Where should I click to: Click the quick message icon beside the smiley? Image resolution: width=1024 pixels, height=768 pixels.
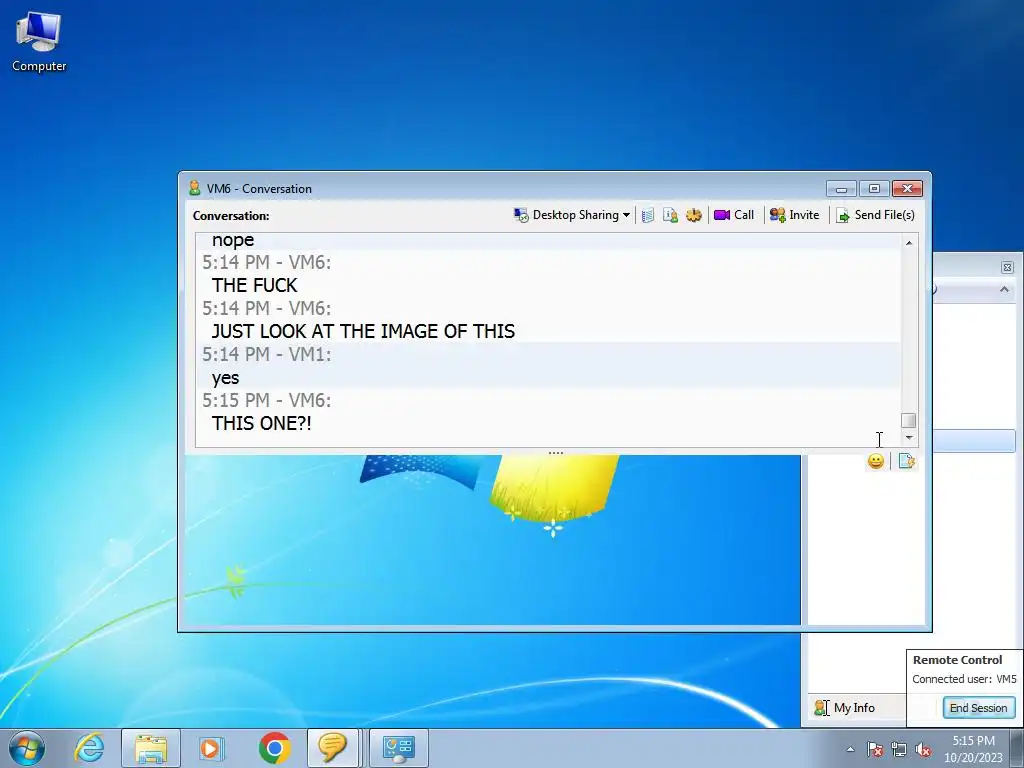[906, 461]
